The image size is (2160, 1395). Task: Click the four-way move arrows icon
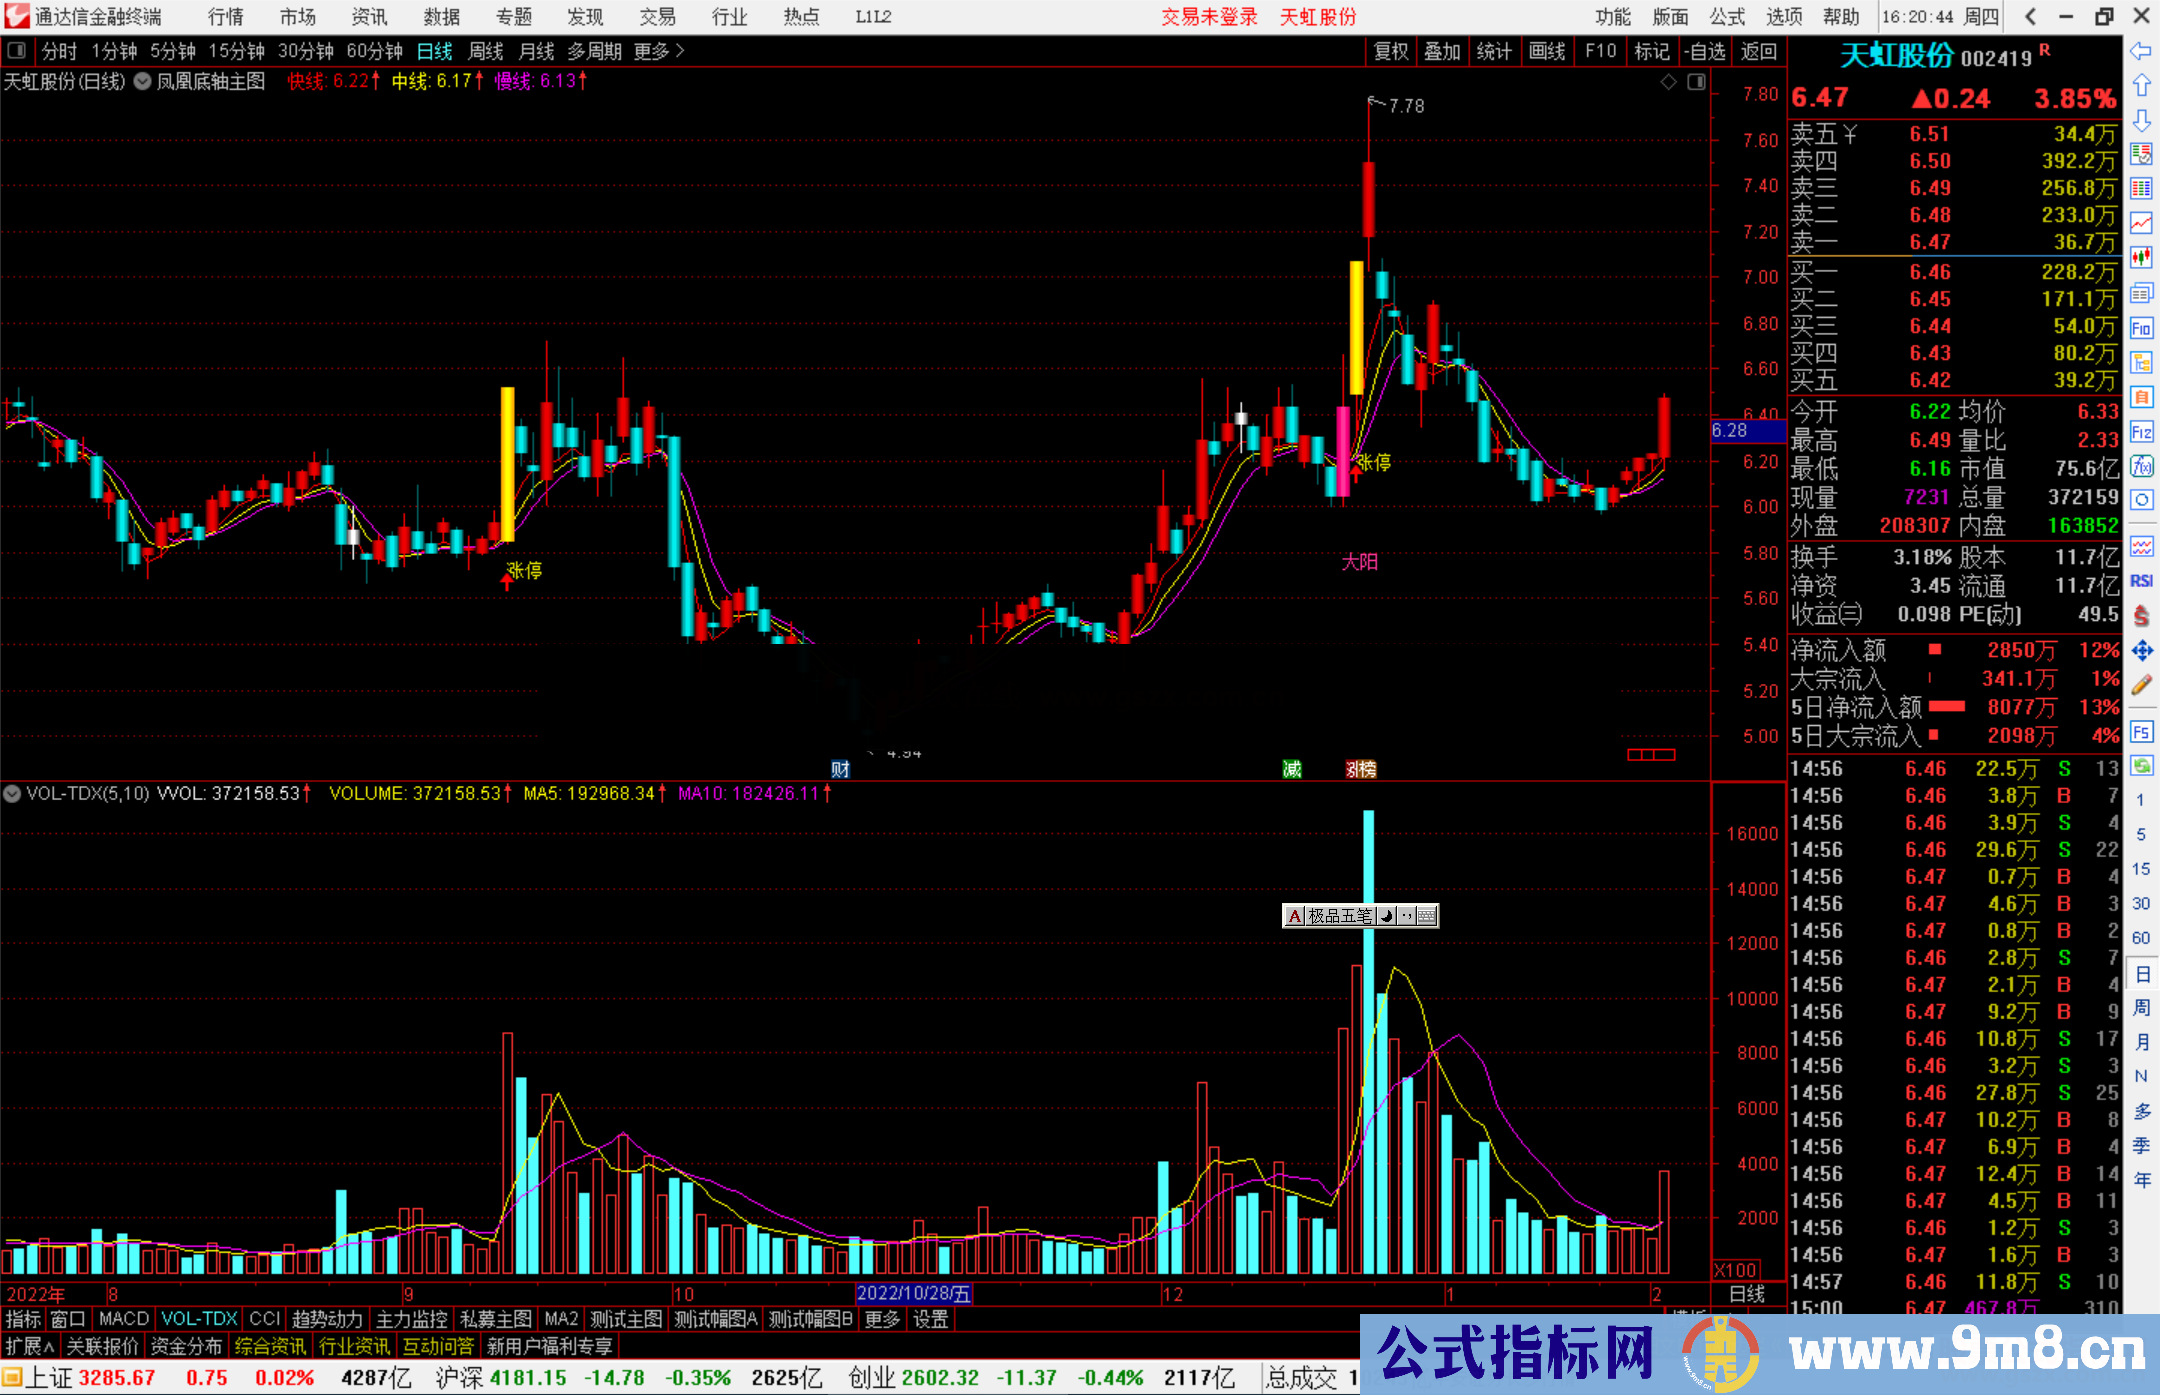[x=2141, y=651]
